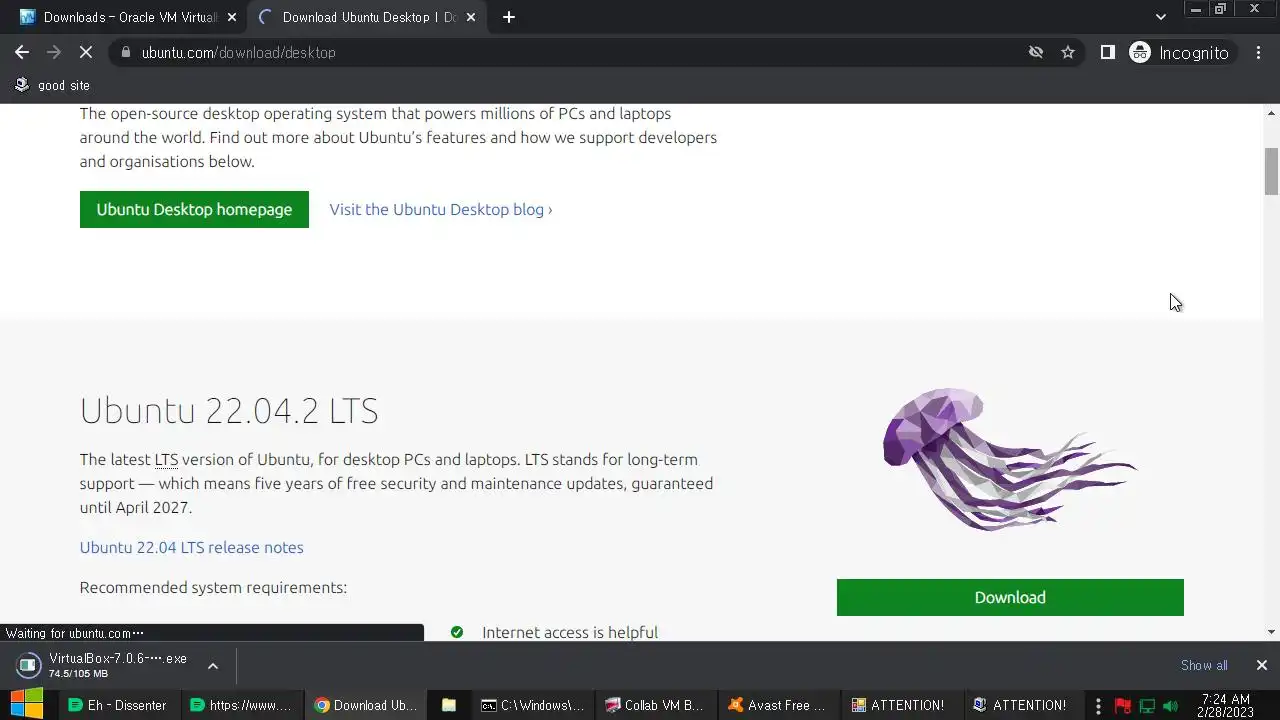Click the lock site info icon
Viewport: 1280px width, 720px height.
(125, 52)
